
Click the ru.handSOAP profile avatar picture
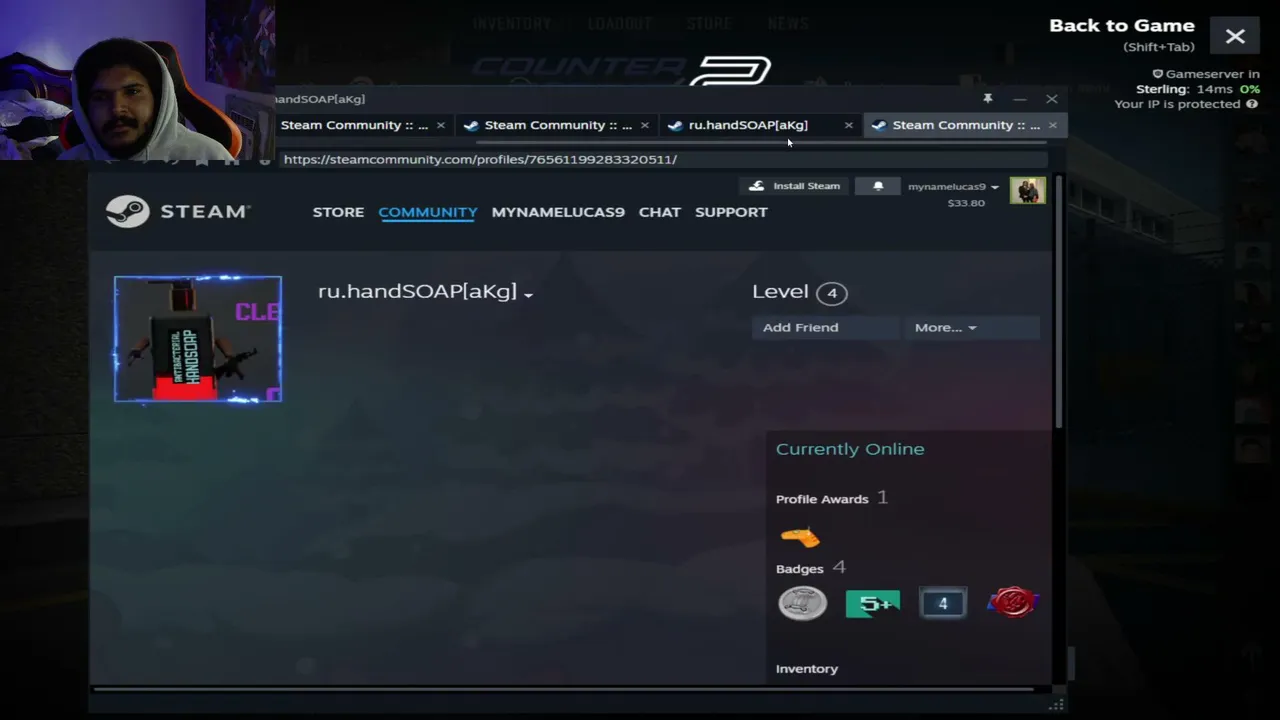(198, 339)
